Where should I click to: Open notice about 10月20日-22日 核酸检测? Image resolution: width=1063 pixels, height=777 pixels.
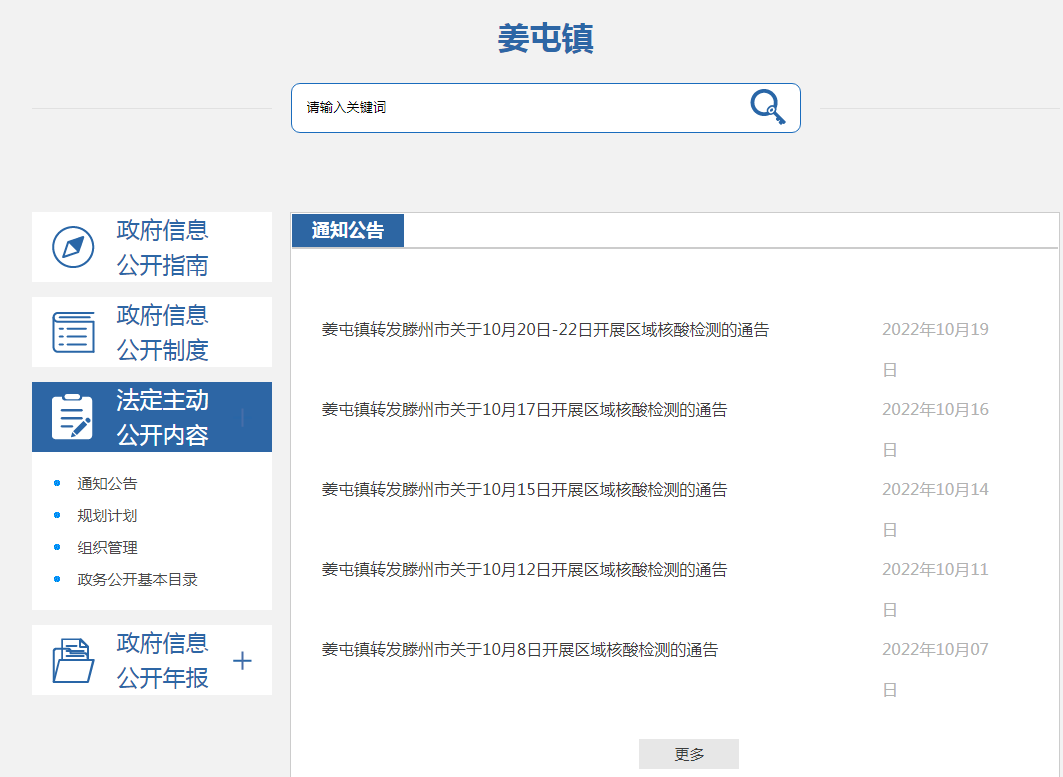tap(546, 330)
